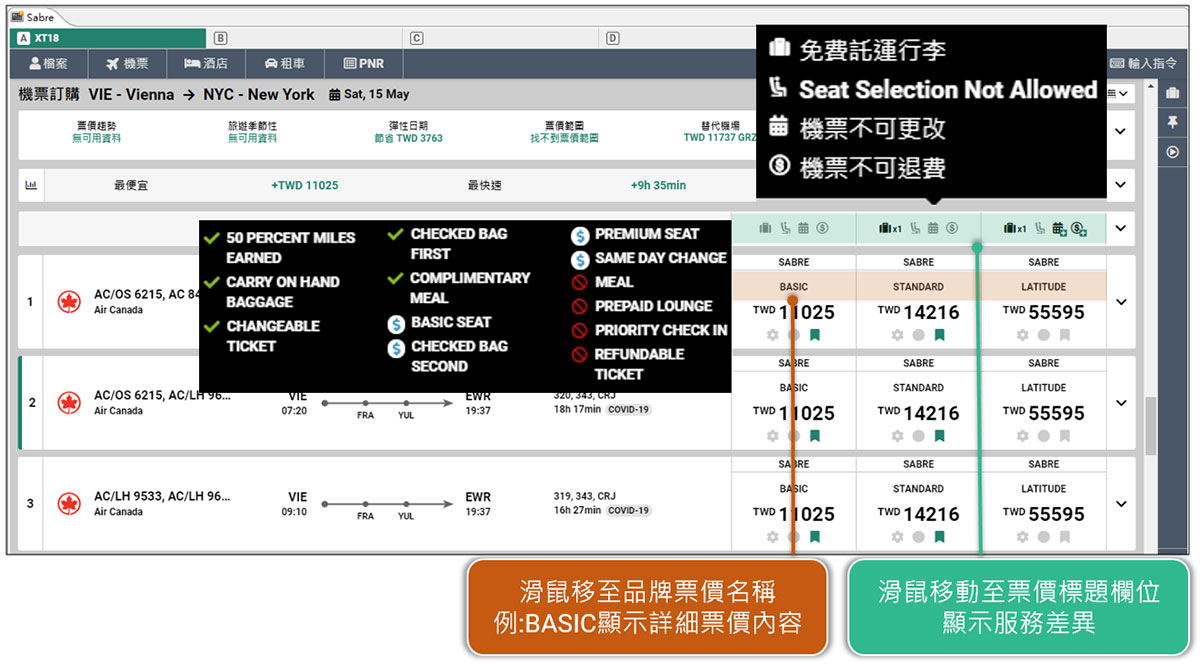The height and width of the screenshot is (667, 1200).
Task: Click the Air Canada logo in itinerary 2
Action: tap(69, 403)
